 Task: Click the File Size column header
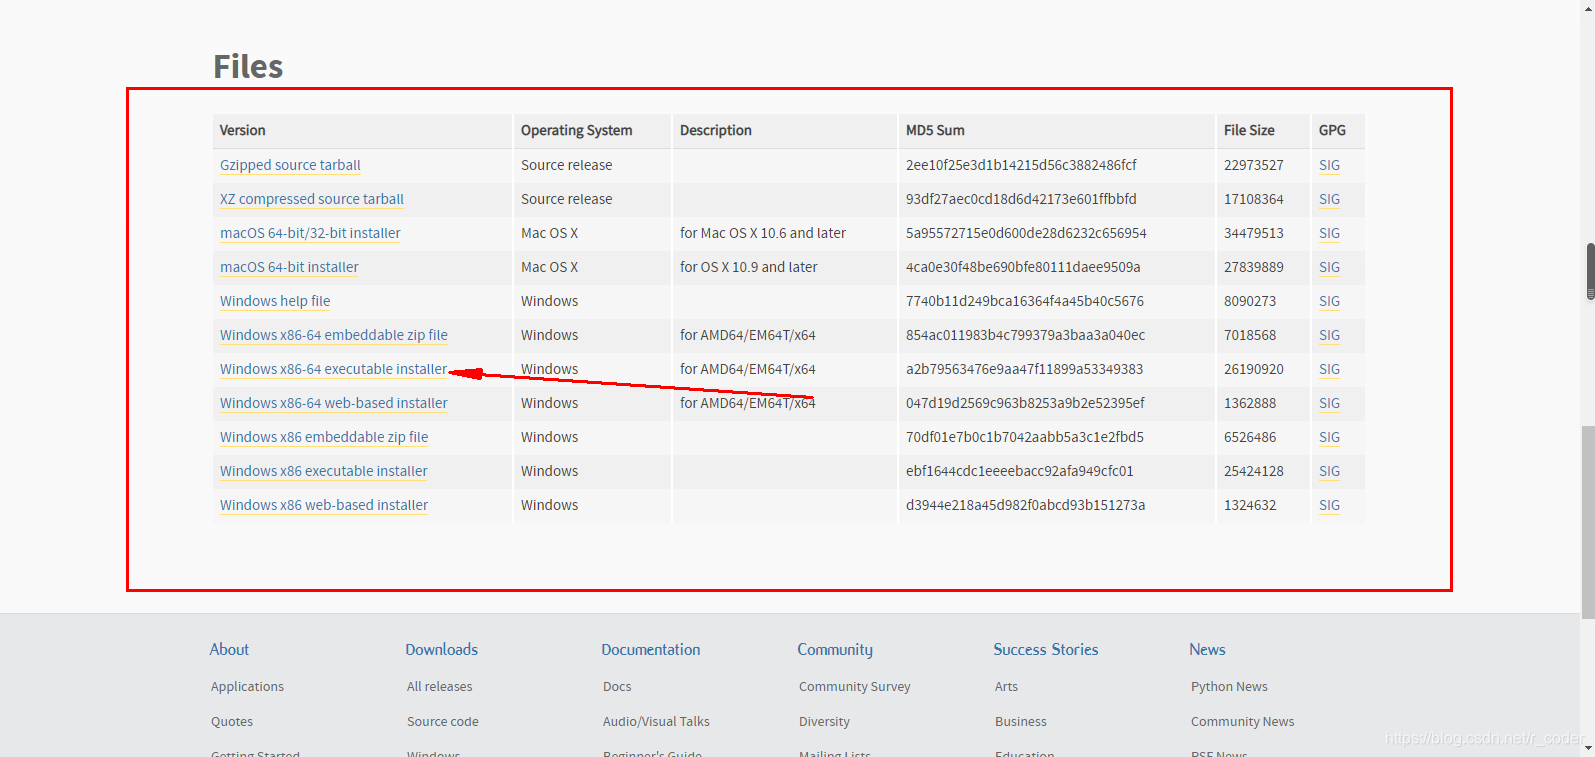[1249, 130]
